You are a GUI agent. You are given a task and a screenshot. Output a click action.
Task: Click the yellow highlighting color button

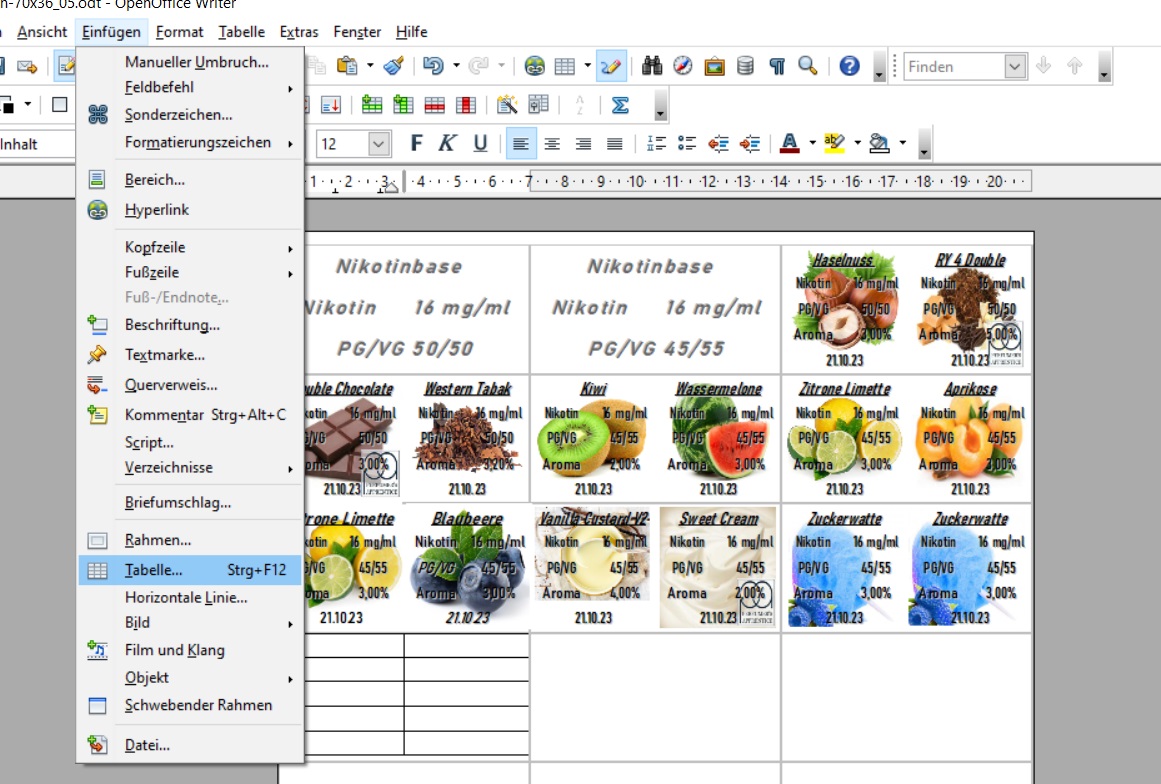tap(835, 143)
